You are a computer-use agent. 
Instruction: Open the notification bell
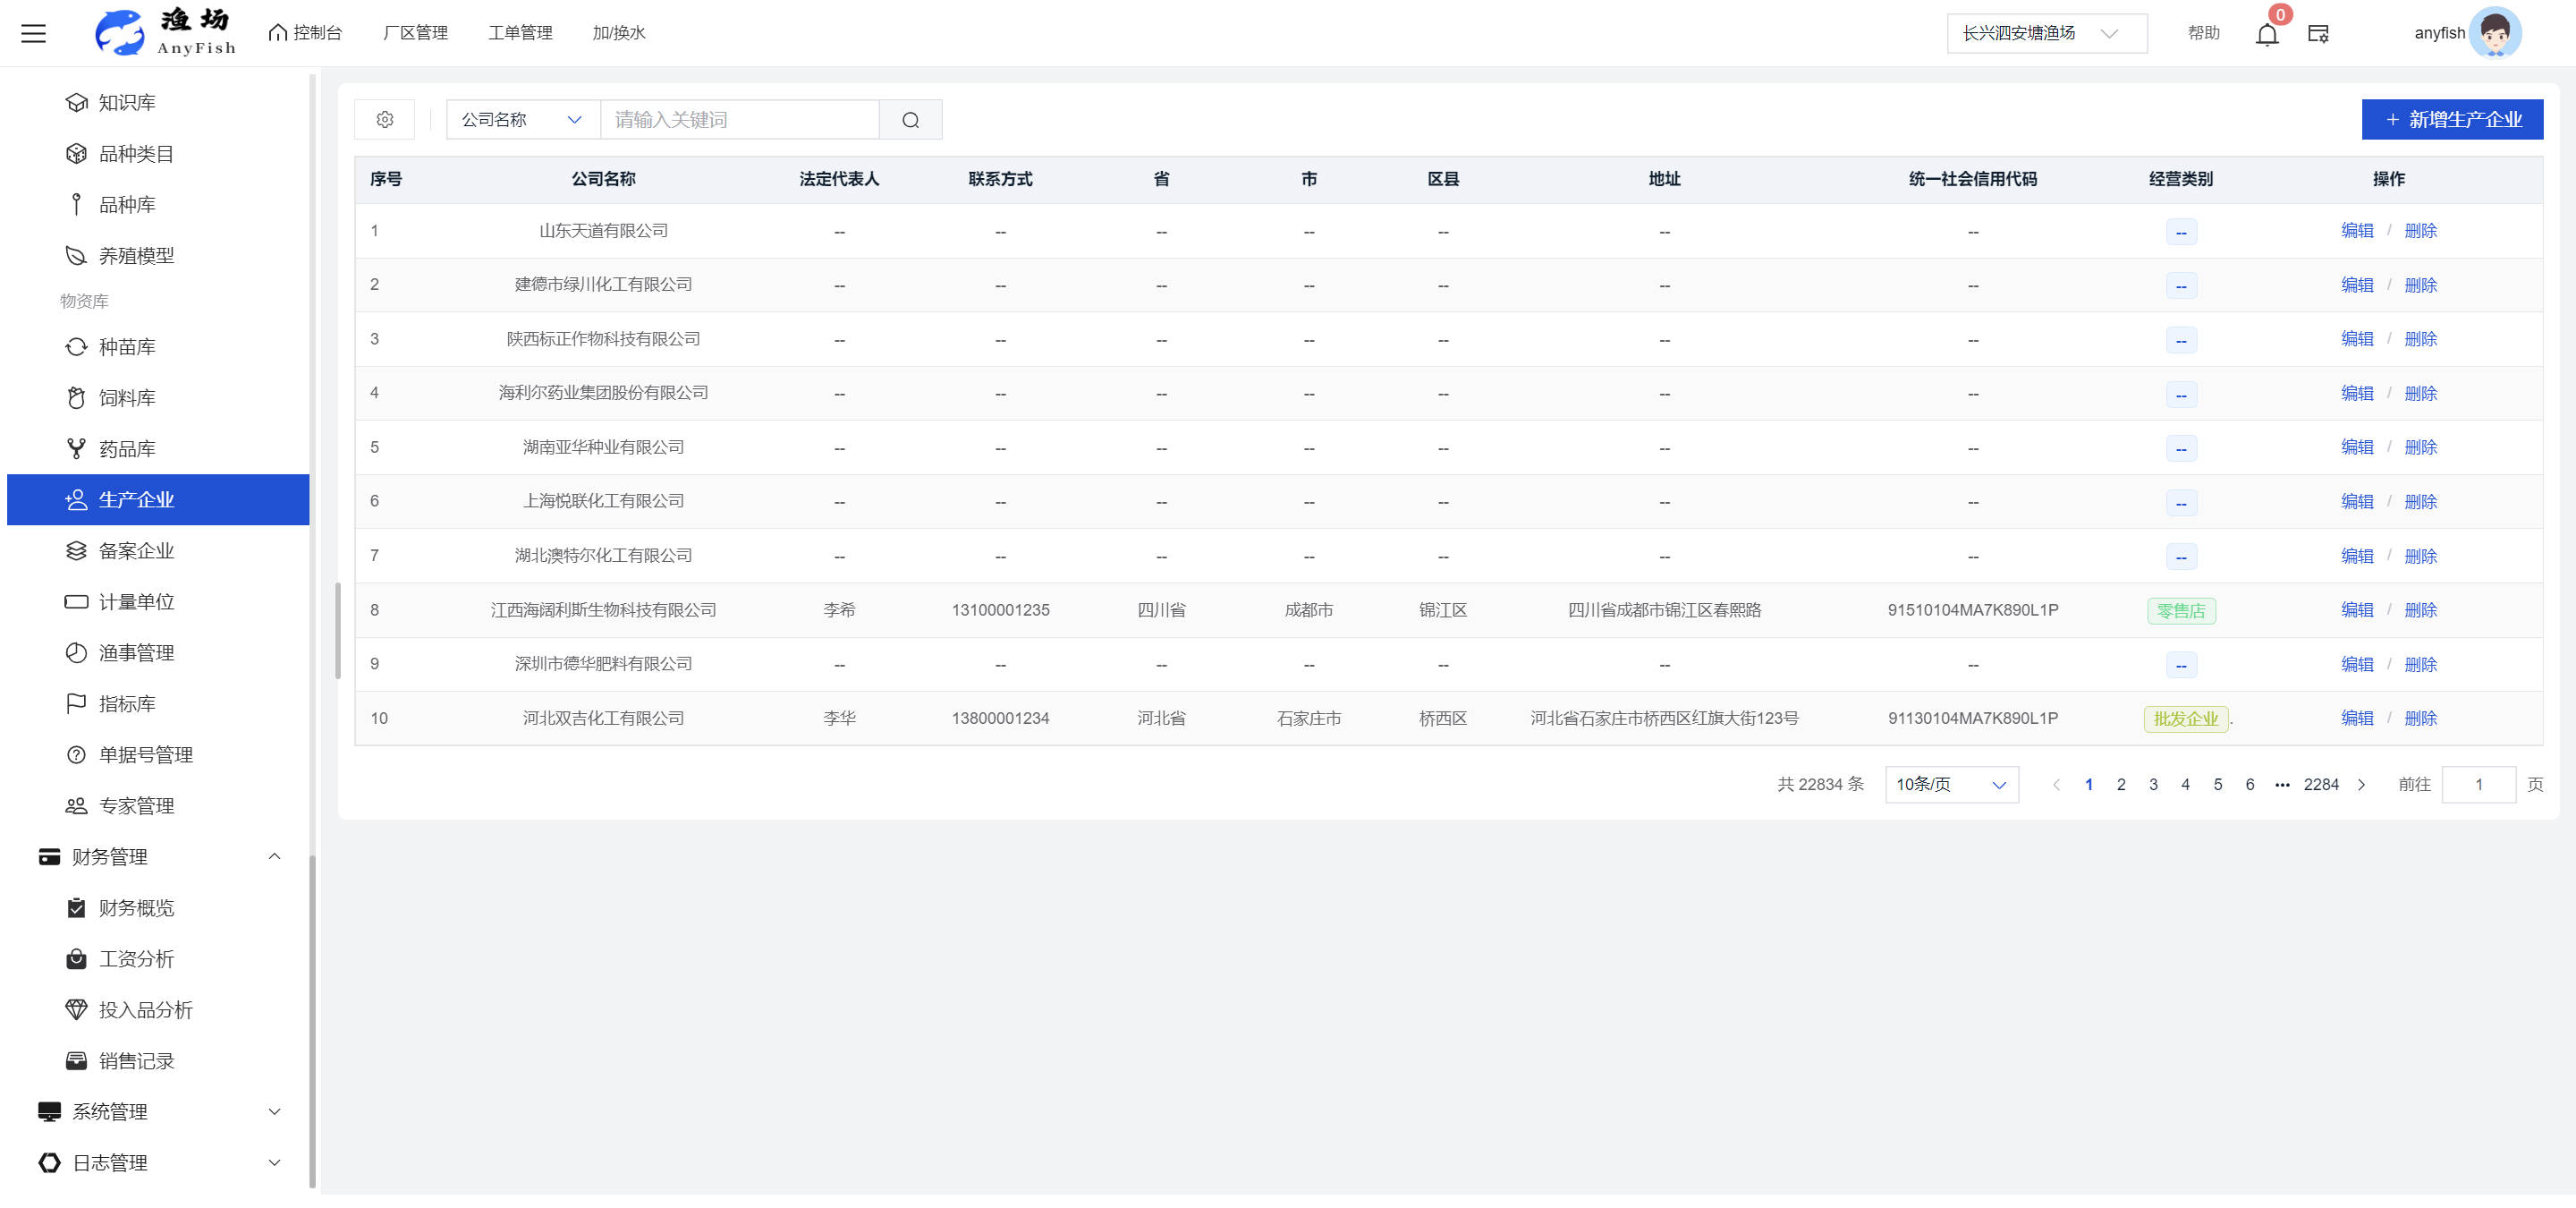click(2266, 35)
